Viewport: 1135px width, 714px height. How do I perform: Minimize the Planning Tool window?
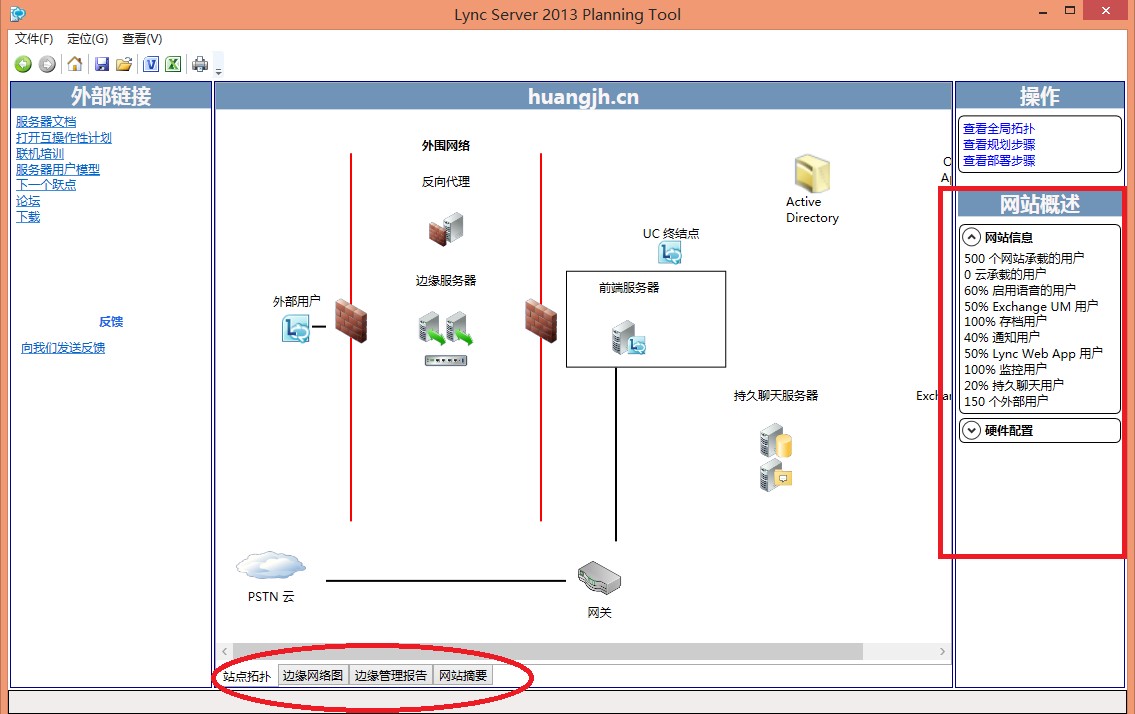[1043, 12]
